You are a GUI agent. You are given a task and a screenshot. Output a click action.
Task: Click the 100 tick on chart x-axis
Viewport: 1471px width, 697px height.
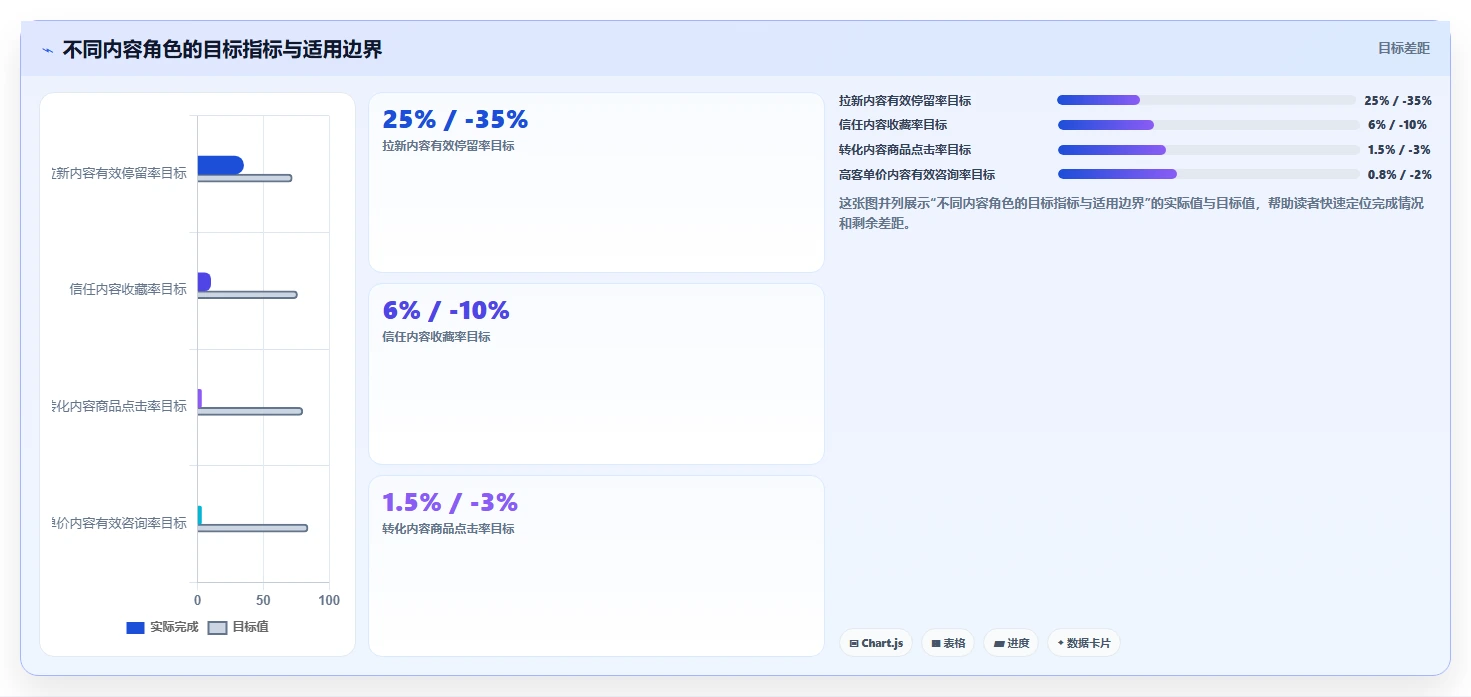[x=329, y=600]
